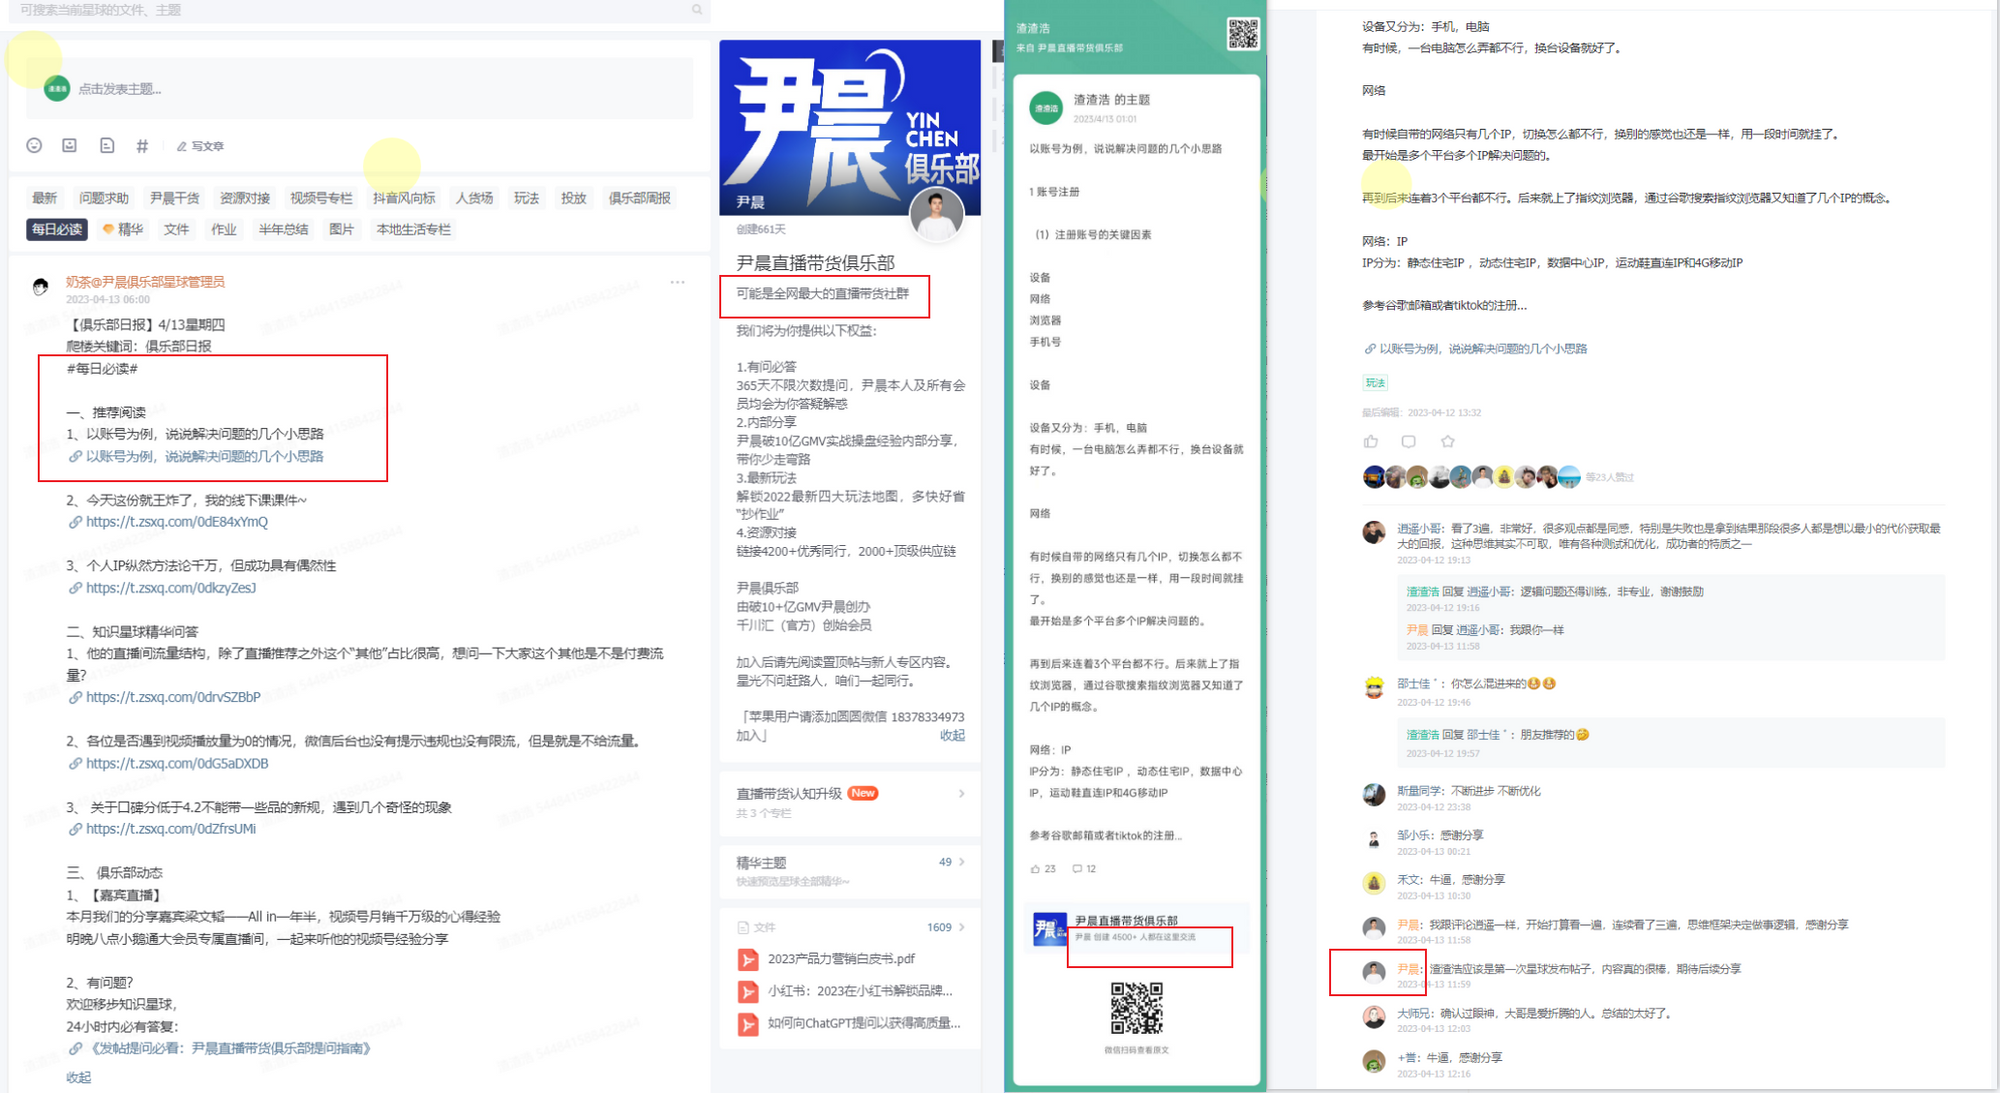Click commenter name 斯量同学
This screenshot has width=2000, height=1093.
[1418, 791]
